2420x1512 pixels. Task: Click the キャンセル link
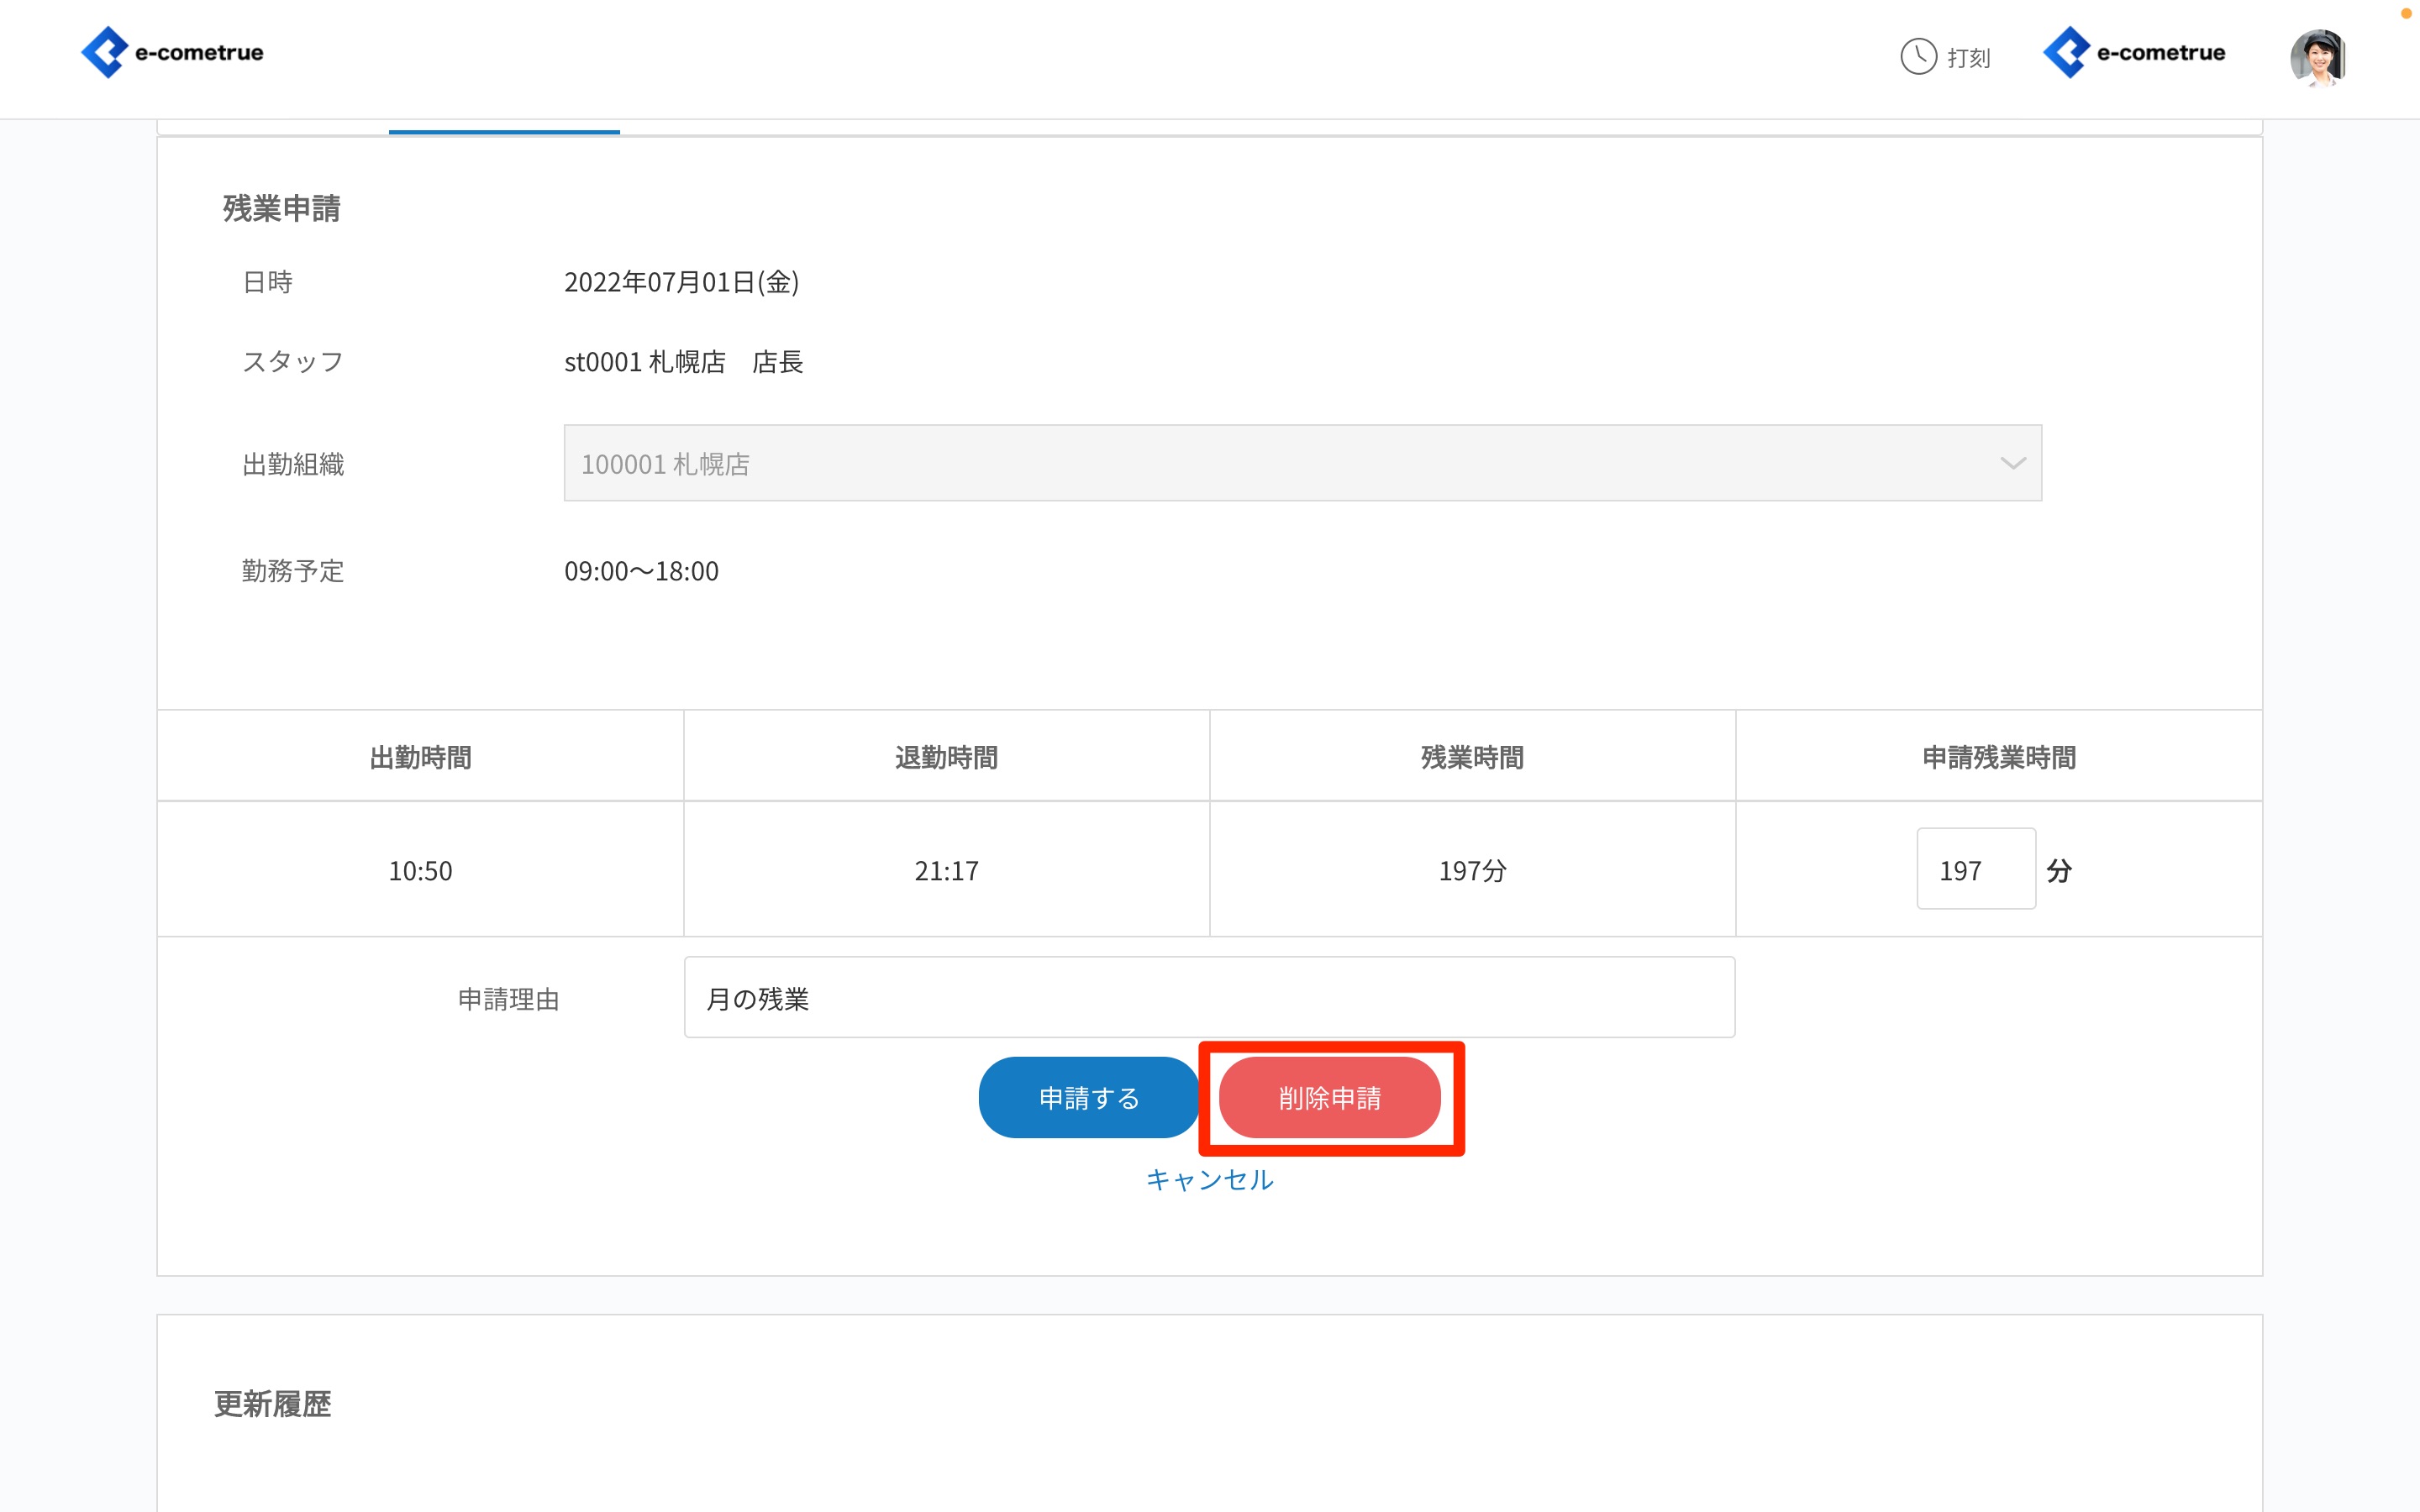point(1209,1179)
